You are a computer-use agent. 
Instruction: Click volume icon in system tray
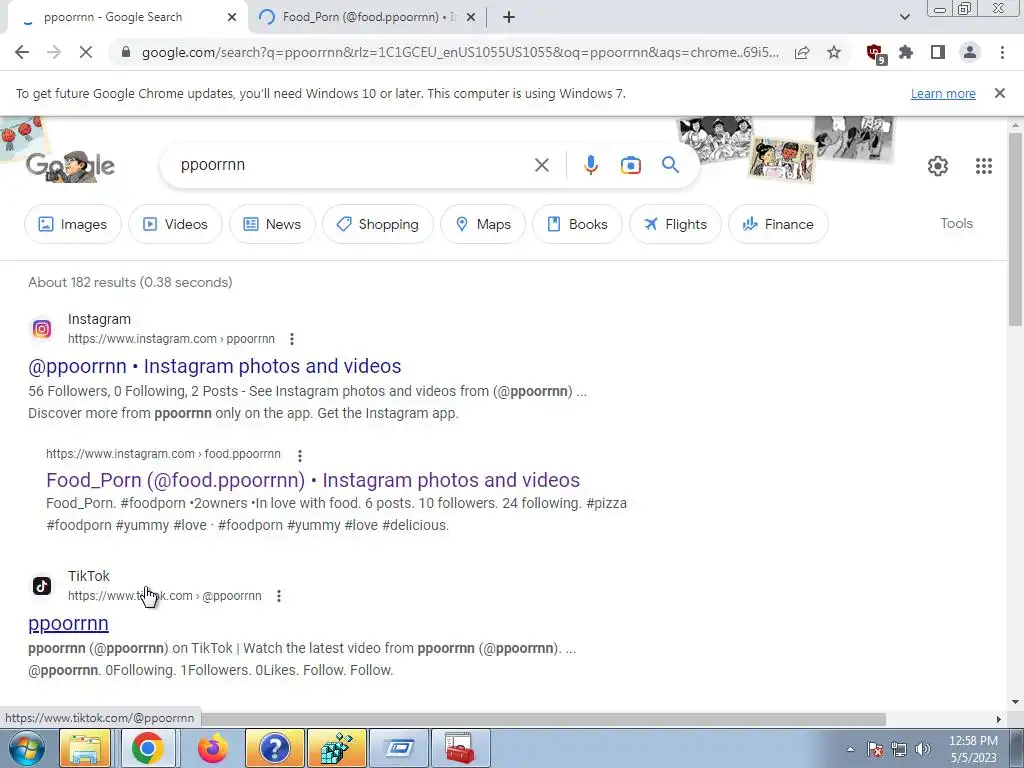coord(923,749)
